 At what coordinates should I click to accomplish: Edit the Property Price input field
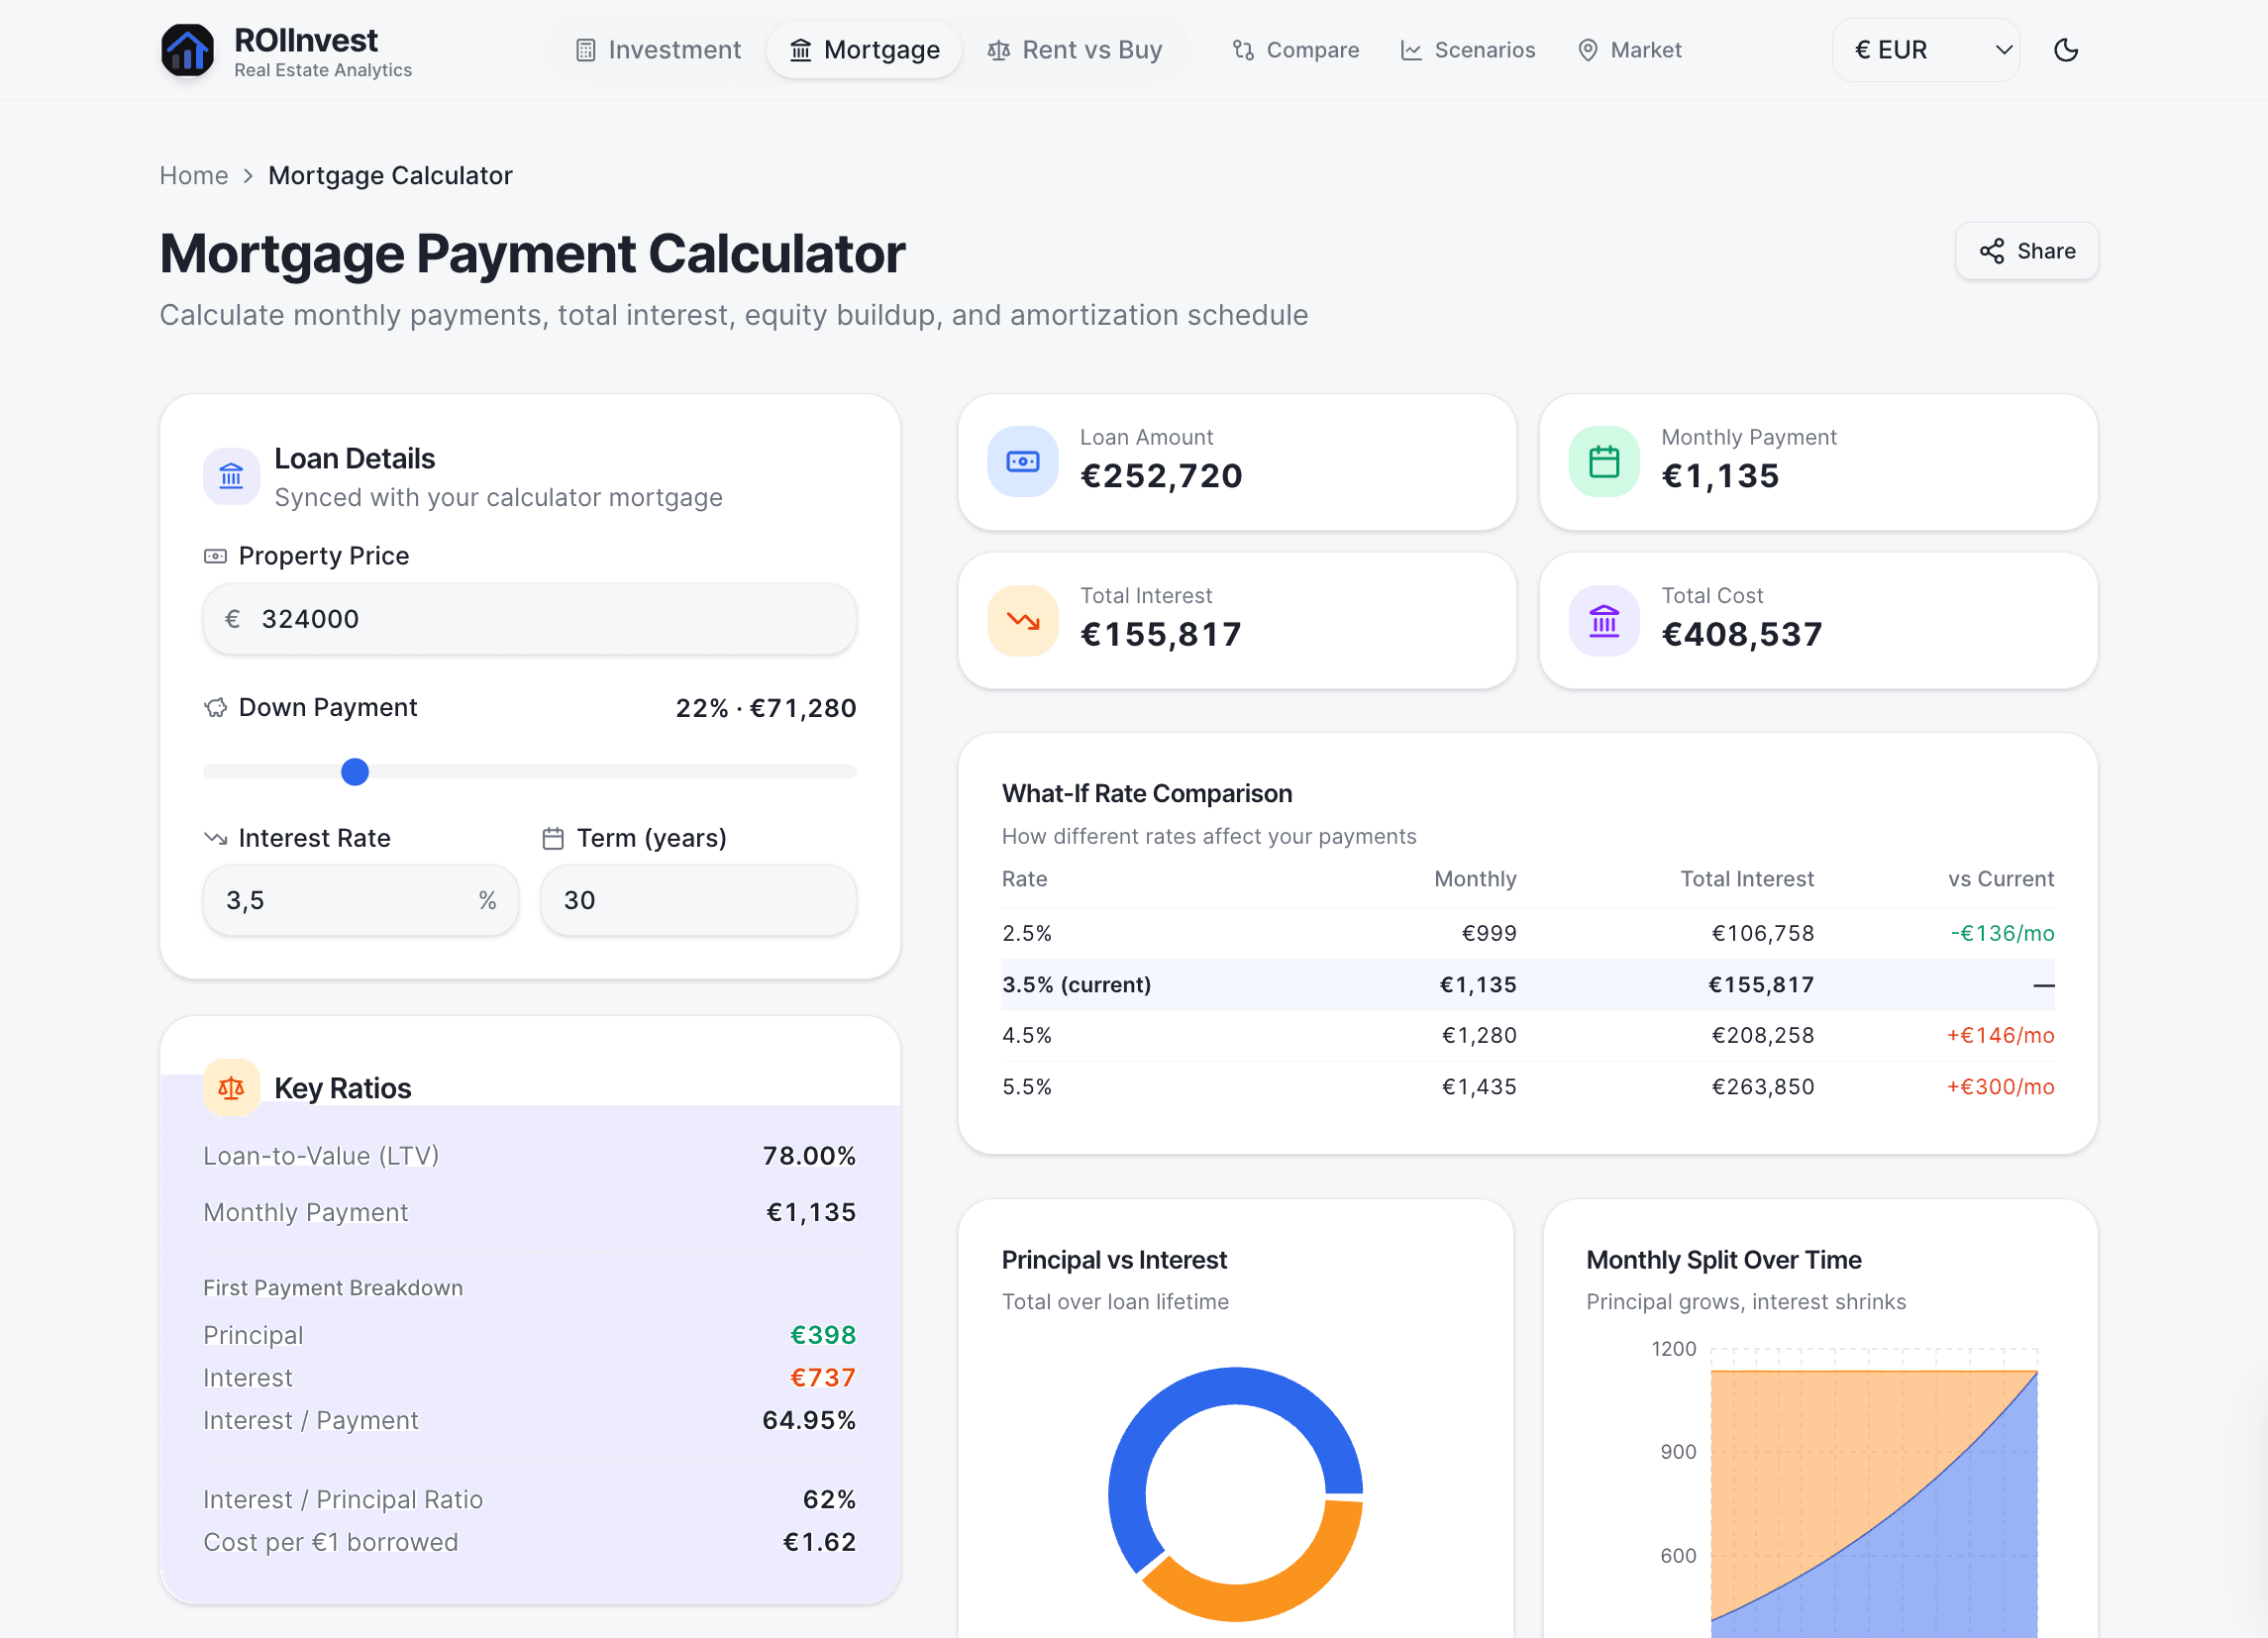pyautogui.click(x=529, y=619)
